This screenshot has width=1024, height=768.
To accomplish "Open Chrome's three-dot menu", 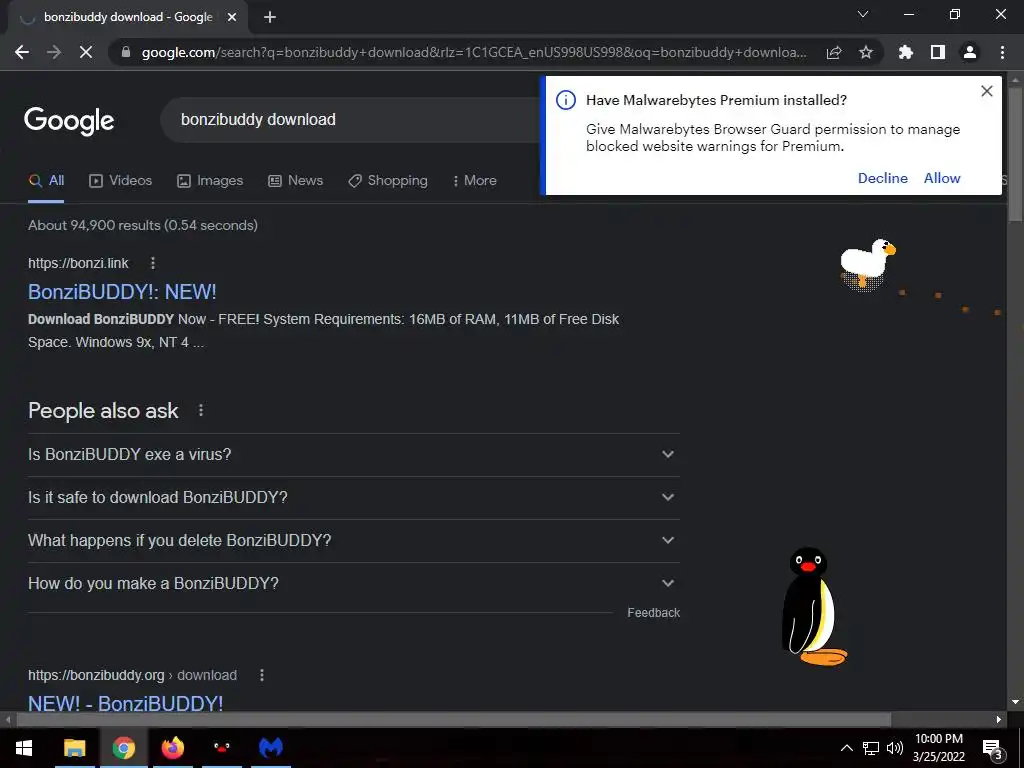I will tap(1002, 52).
